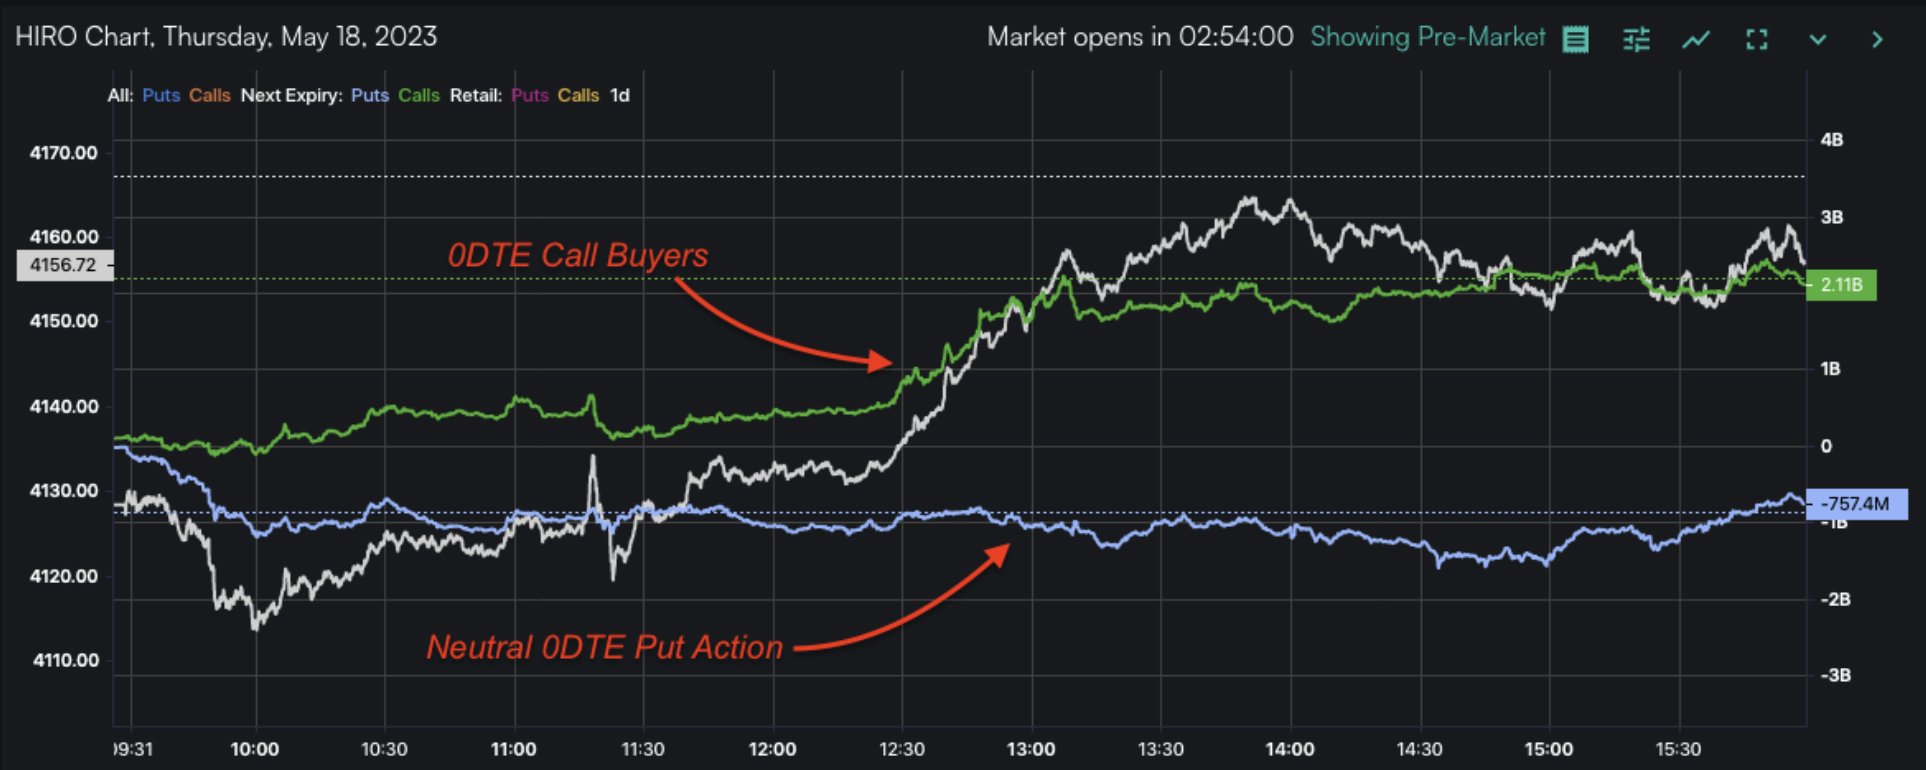Toggle Retail Calls series
1926x770 pixels.
click(578, 95)
